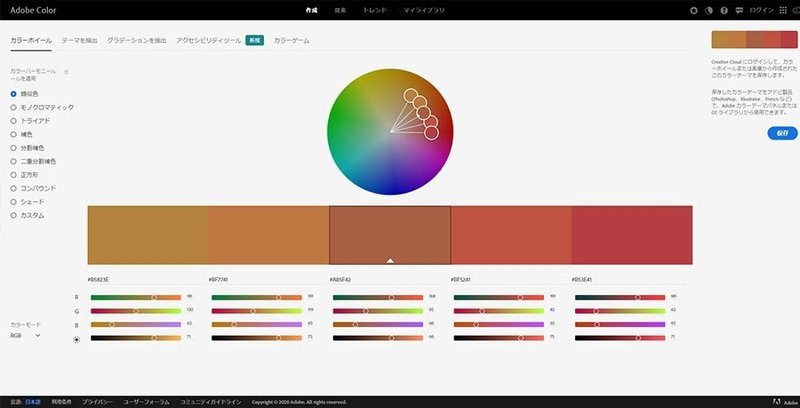
Task: Open the apps grid icon
Action: [x=783, y=10]
